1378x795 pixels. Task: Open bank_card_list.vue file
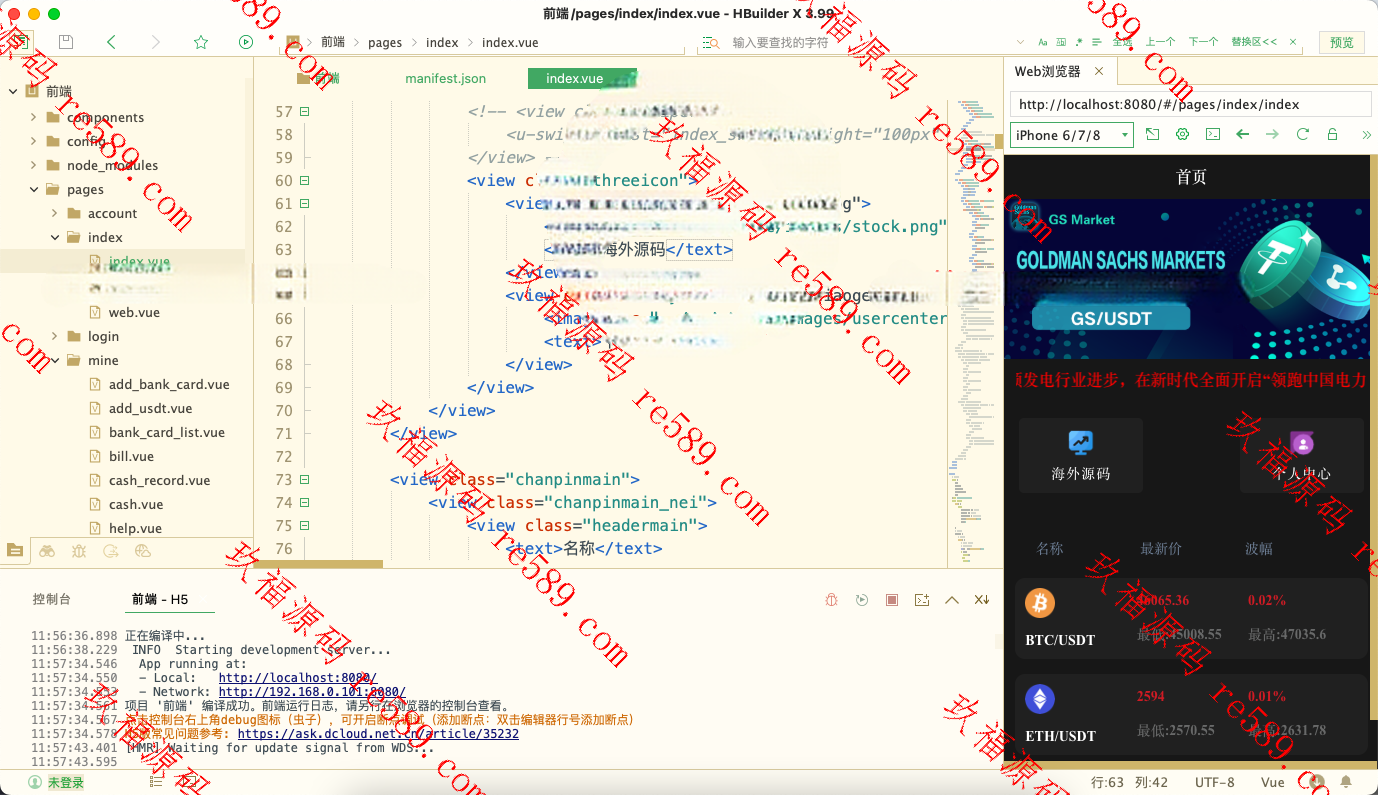[x=166, y=432]
